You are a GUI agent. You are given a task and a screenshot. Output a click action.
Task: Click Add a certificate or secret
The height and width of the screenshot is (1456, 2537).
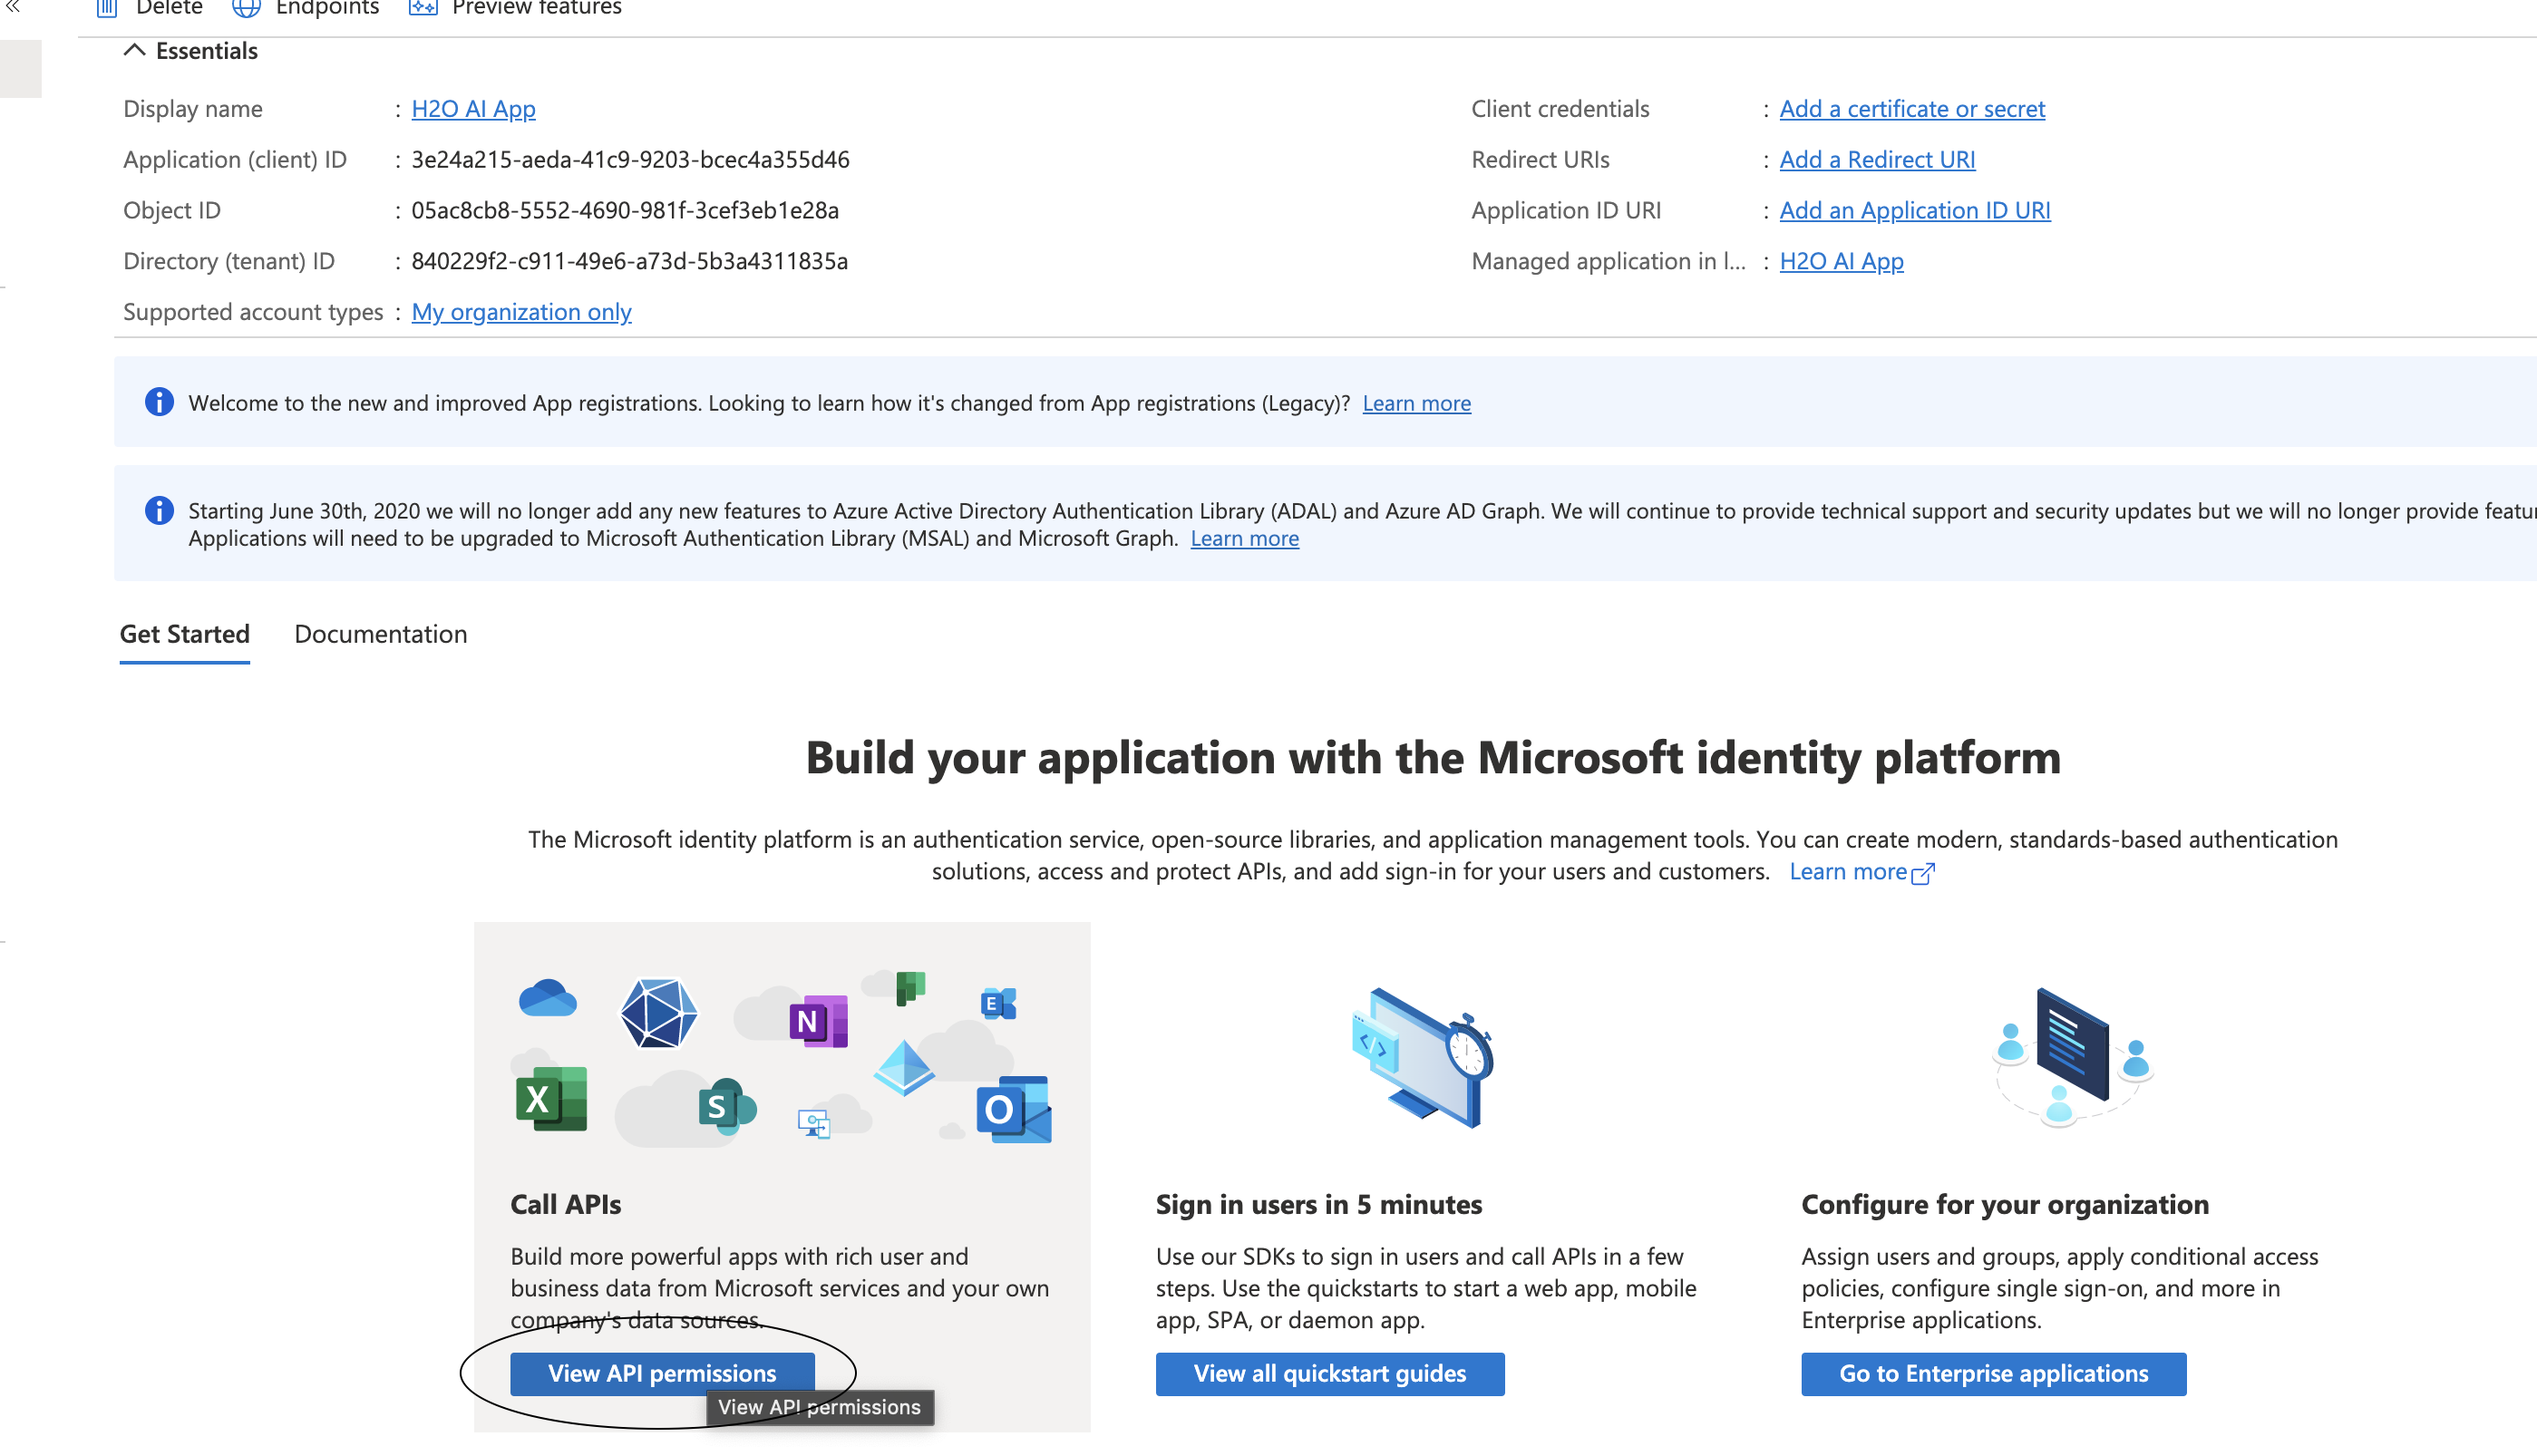coord(1912,109)
